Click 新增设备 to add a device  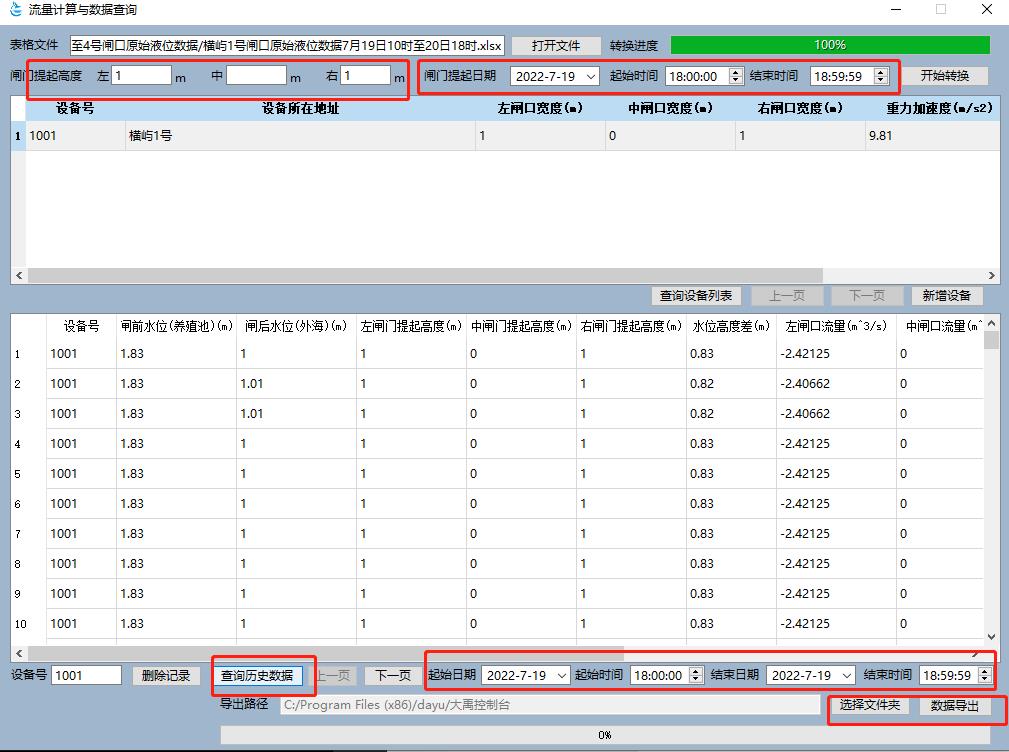(946, 296)
